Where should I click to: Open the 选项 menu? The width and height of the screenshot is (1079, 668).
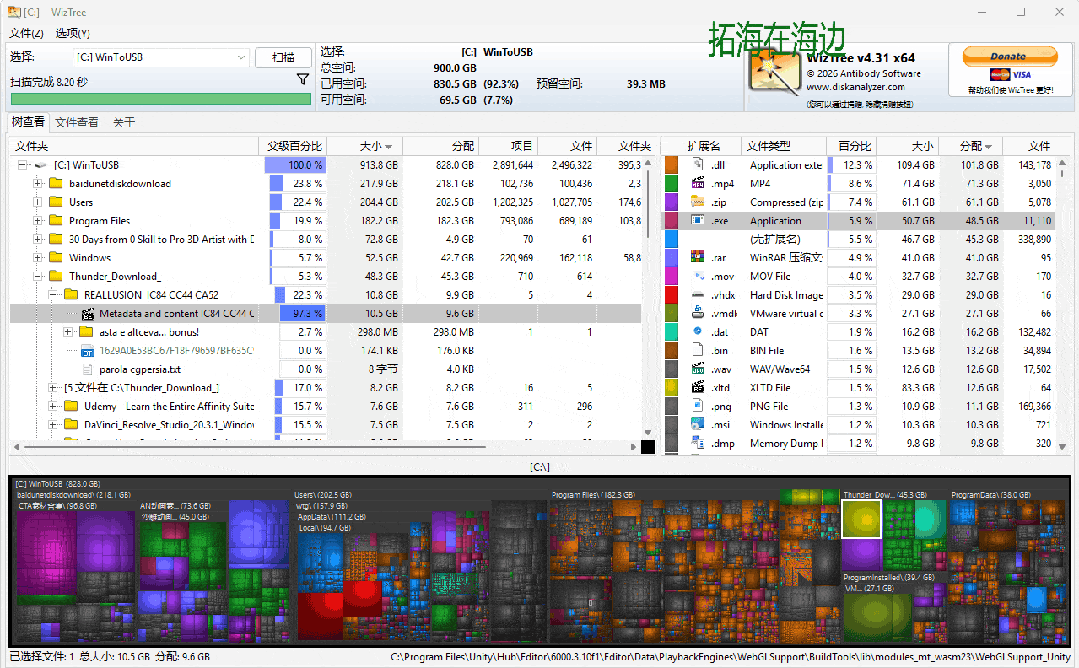(x=72, y=33)
